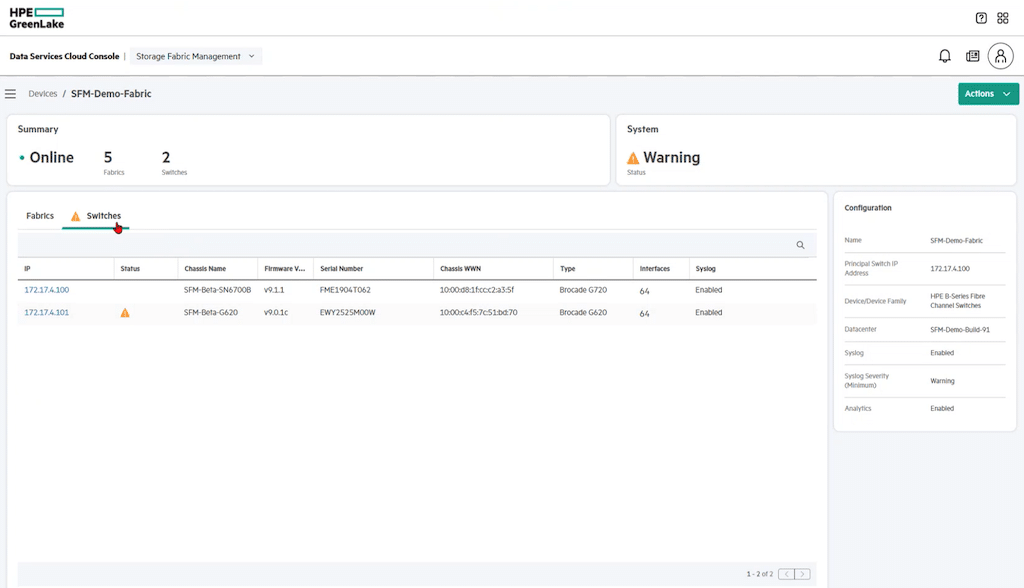The image size is (1024, 588).
Task: Click the System Warning status icon
Action: (x=633, y=158)
